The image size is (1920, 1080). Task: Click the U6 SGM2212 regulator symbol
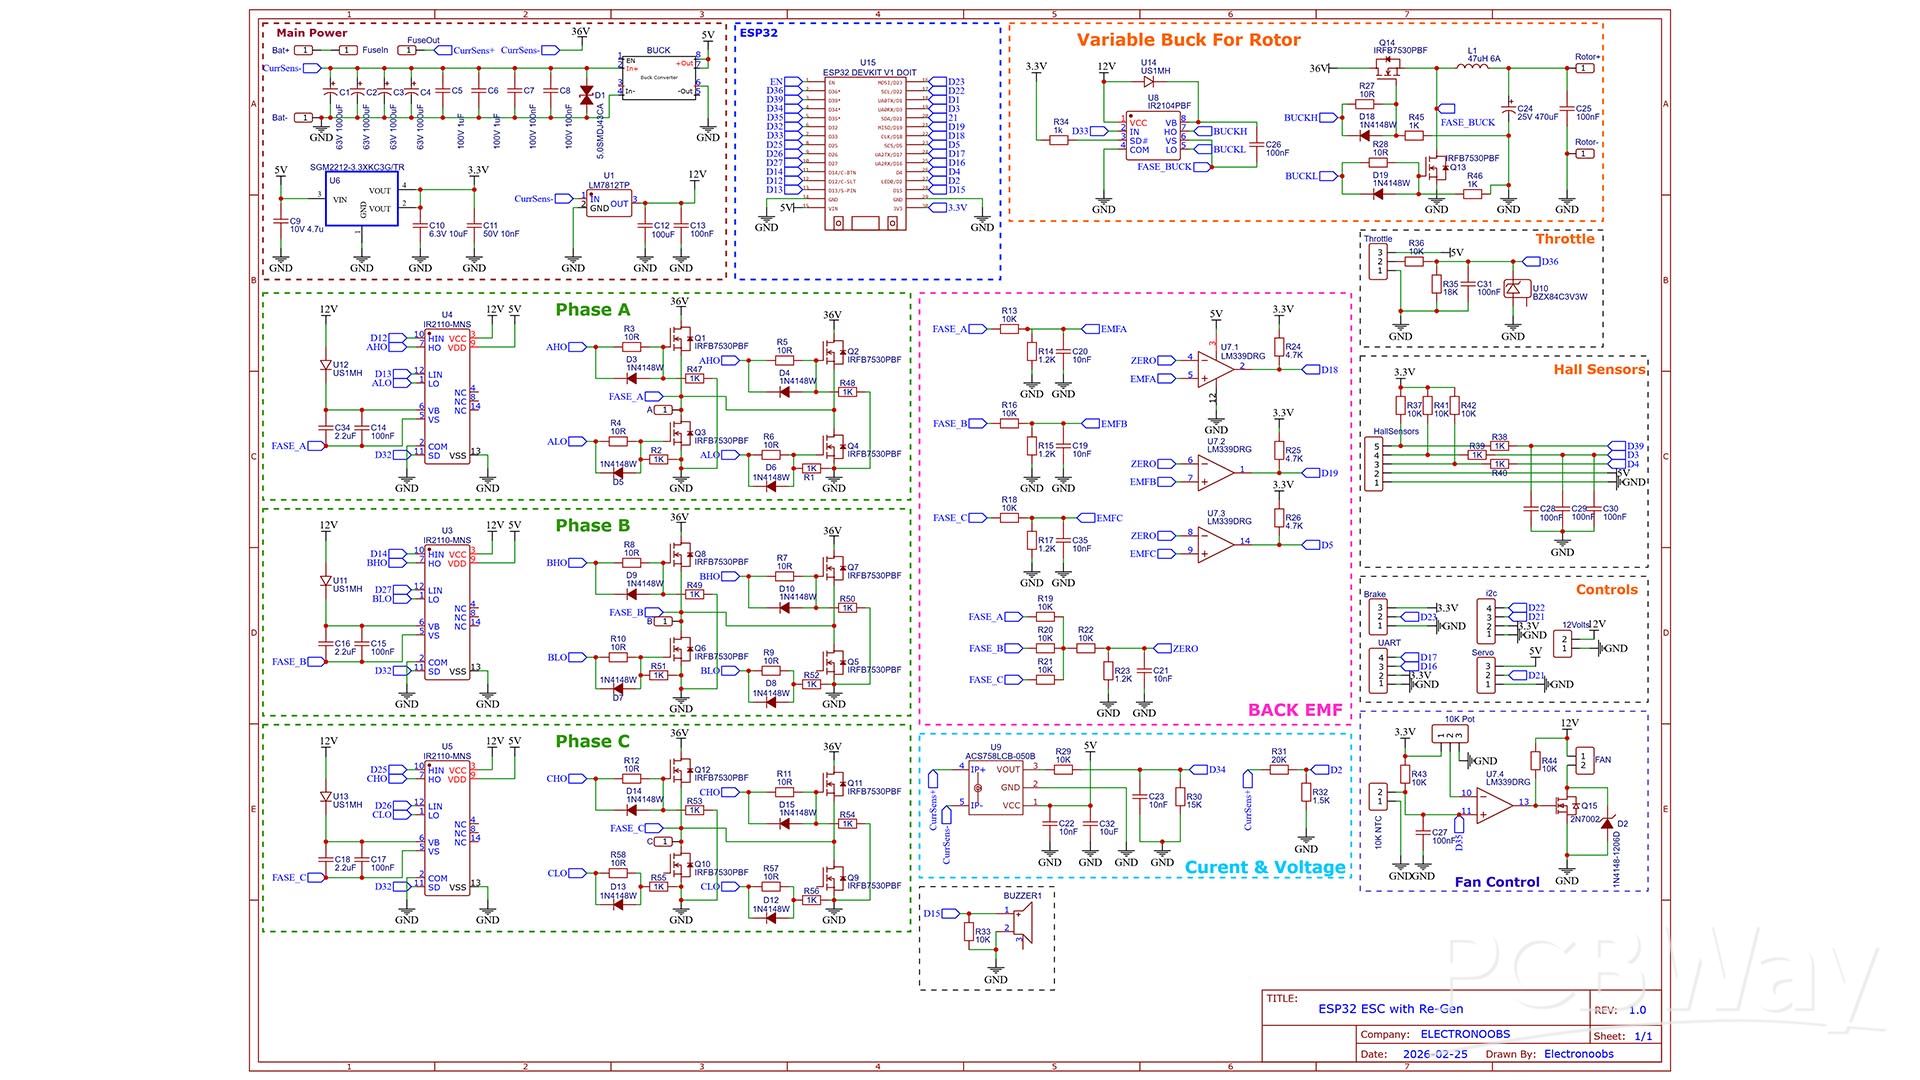(360, 201)
